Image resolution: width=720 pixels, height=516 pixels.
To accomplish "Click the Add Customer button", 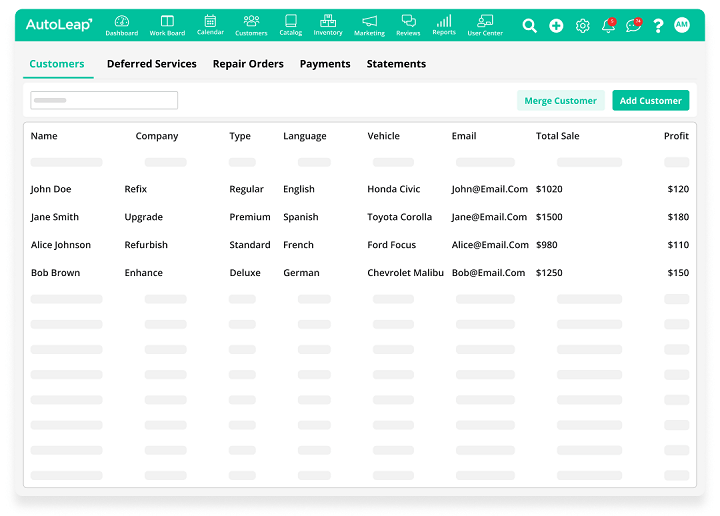I will pyautogui.click(x=650, y=101).
